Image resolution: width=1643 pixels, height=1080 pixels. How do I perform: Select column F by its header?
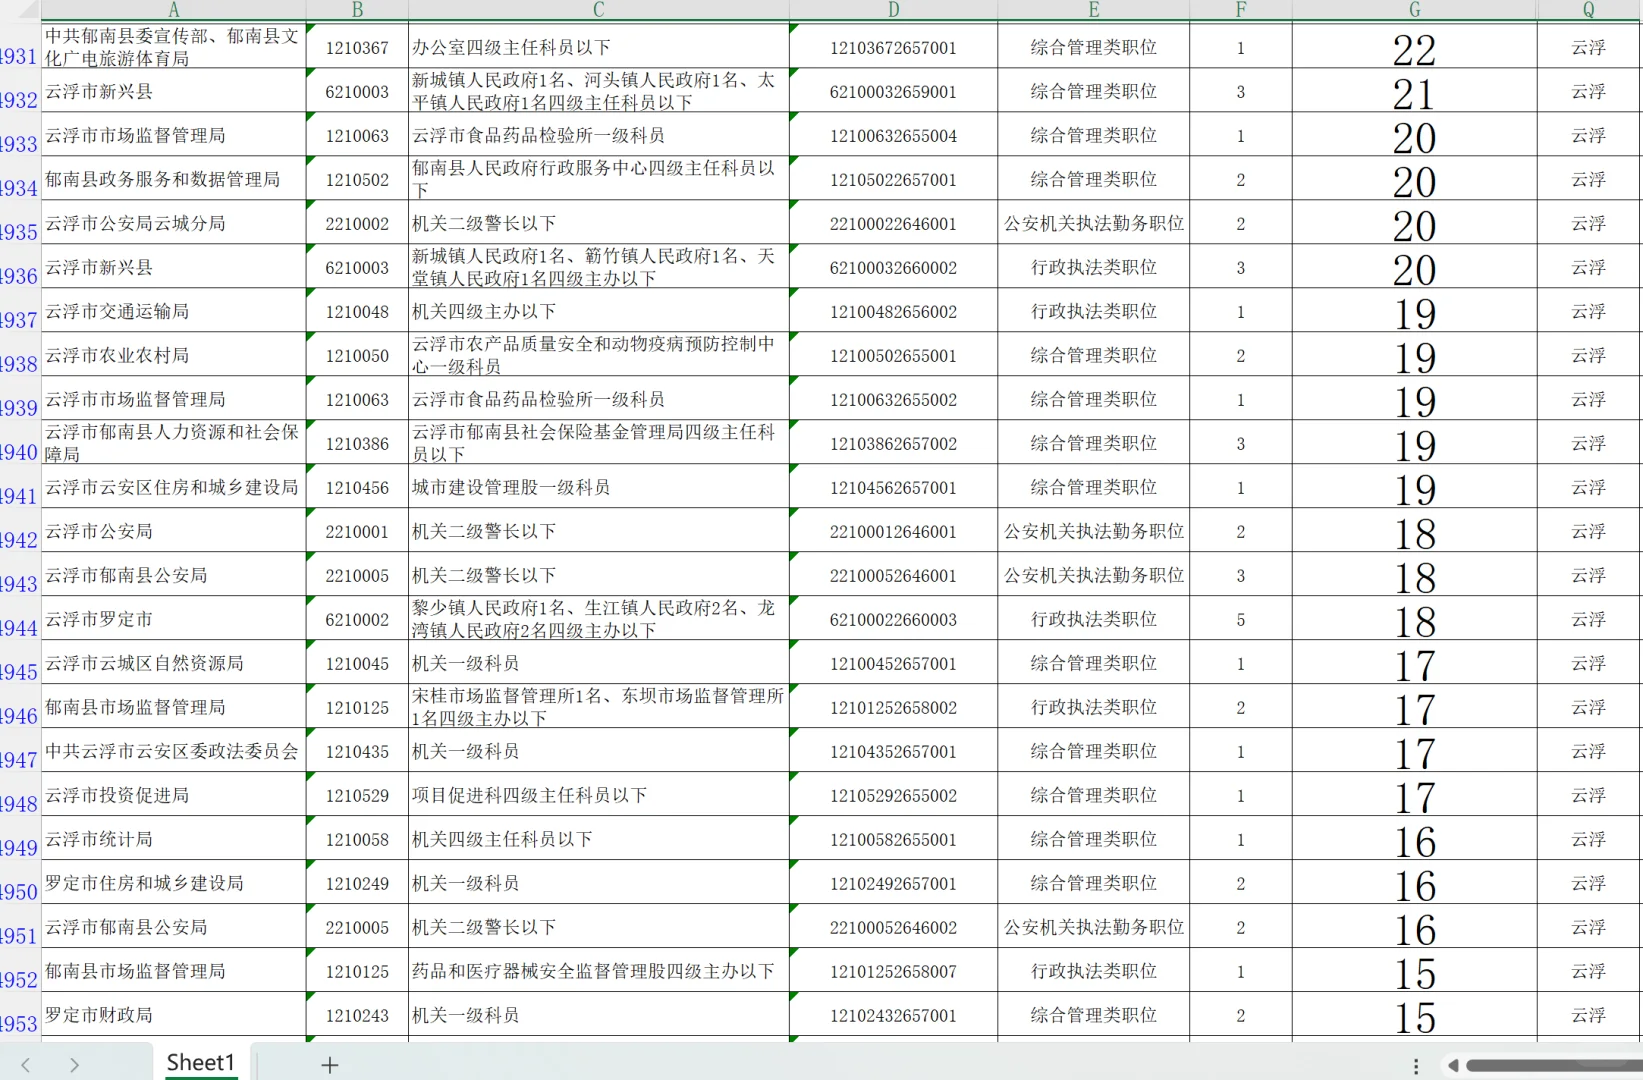(x=1240, y=10)
